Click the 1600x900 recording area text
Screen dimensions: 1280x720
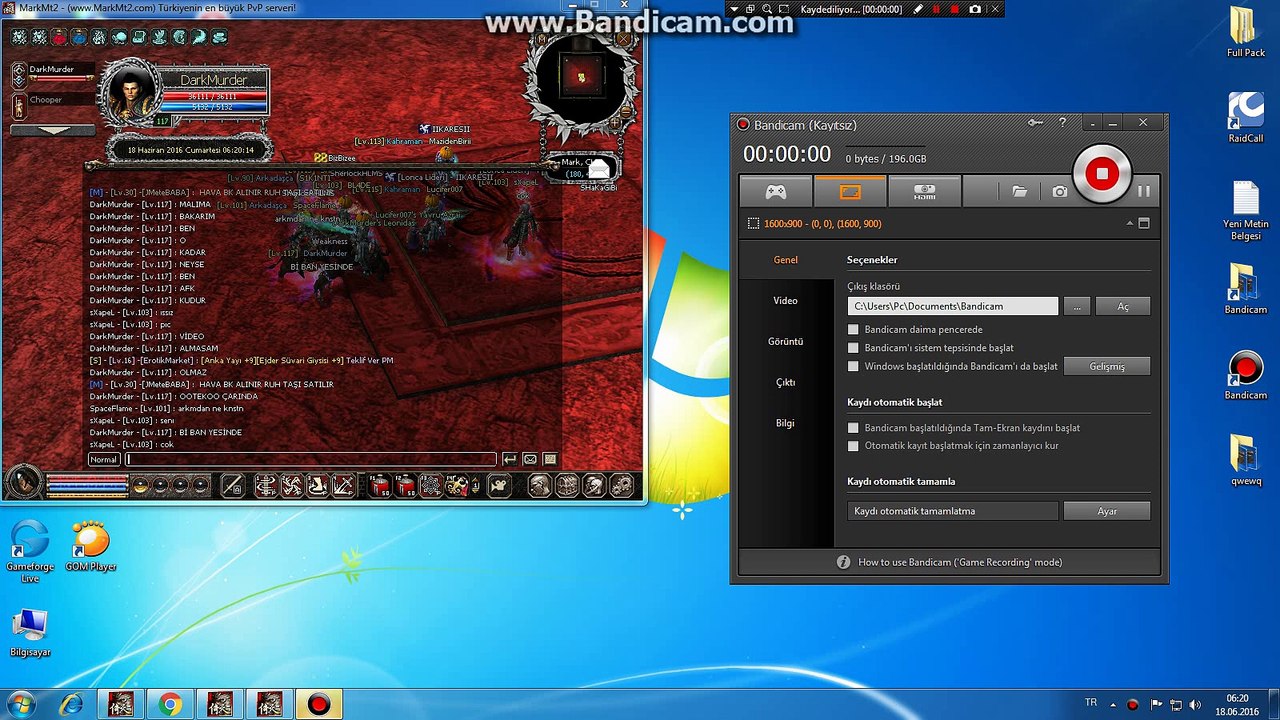822,224
